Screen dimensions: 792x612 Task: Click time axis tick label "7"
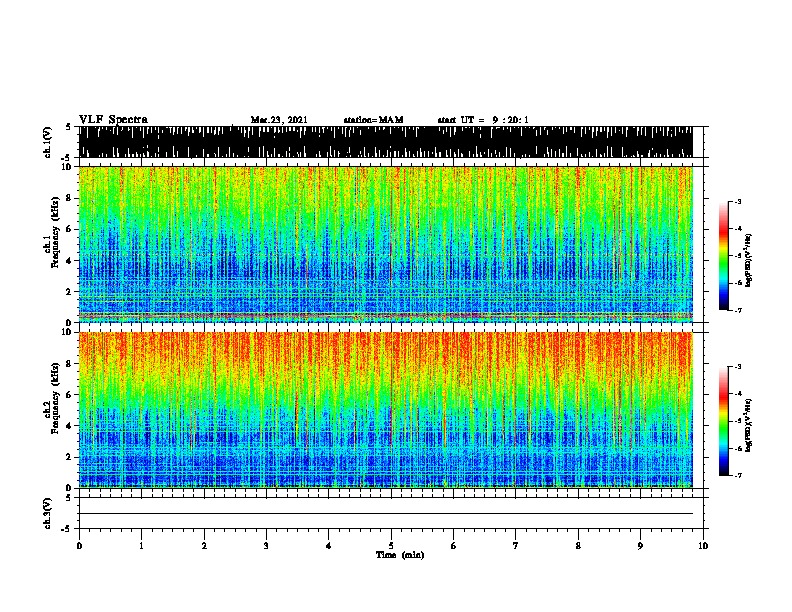[x=516, y=546]
